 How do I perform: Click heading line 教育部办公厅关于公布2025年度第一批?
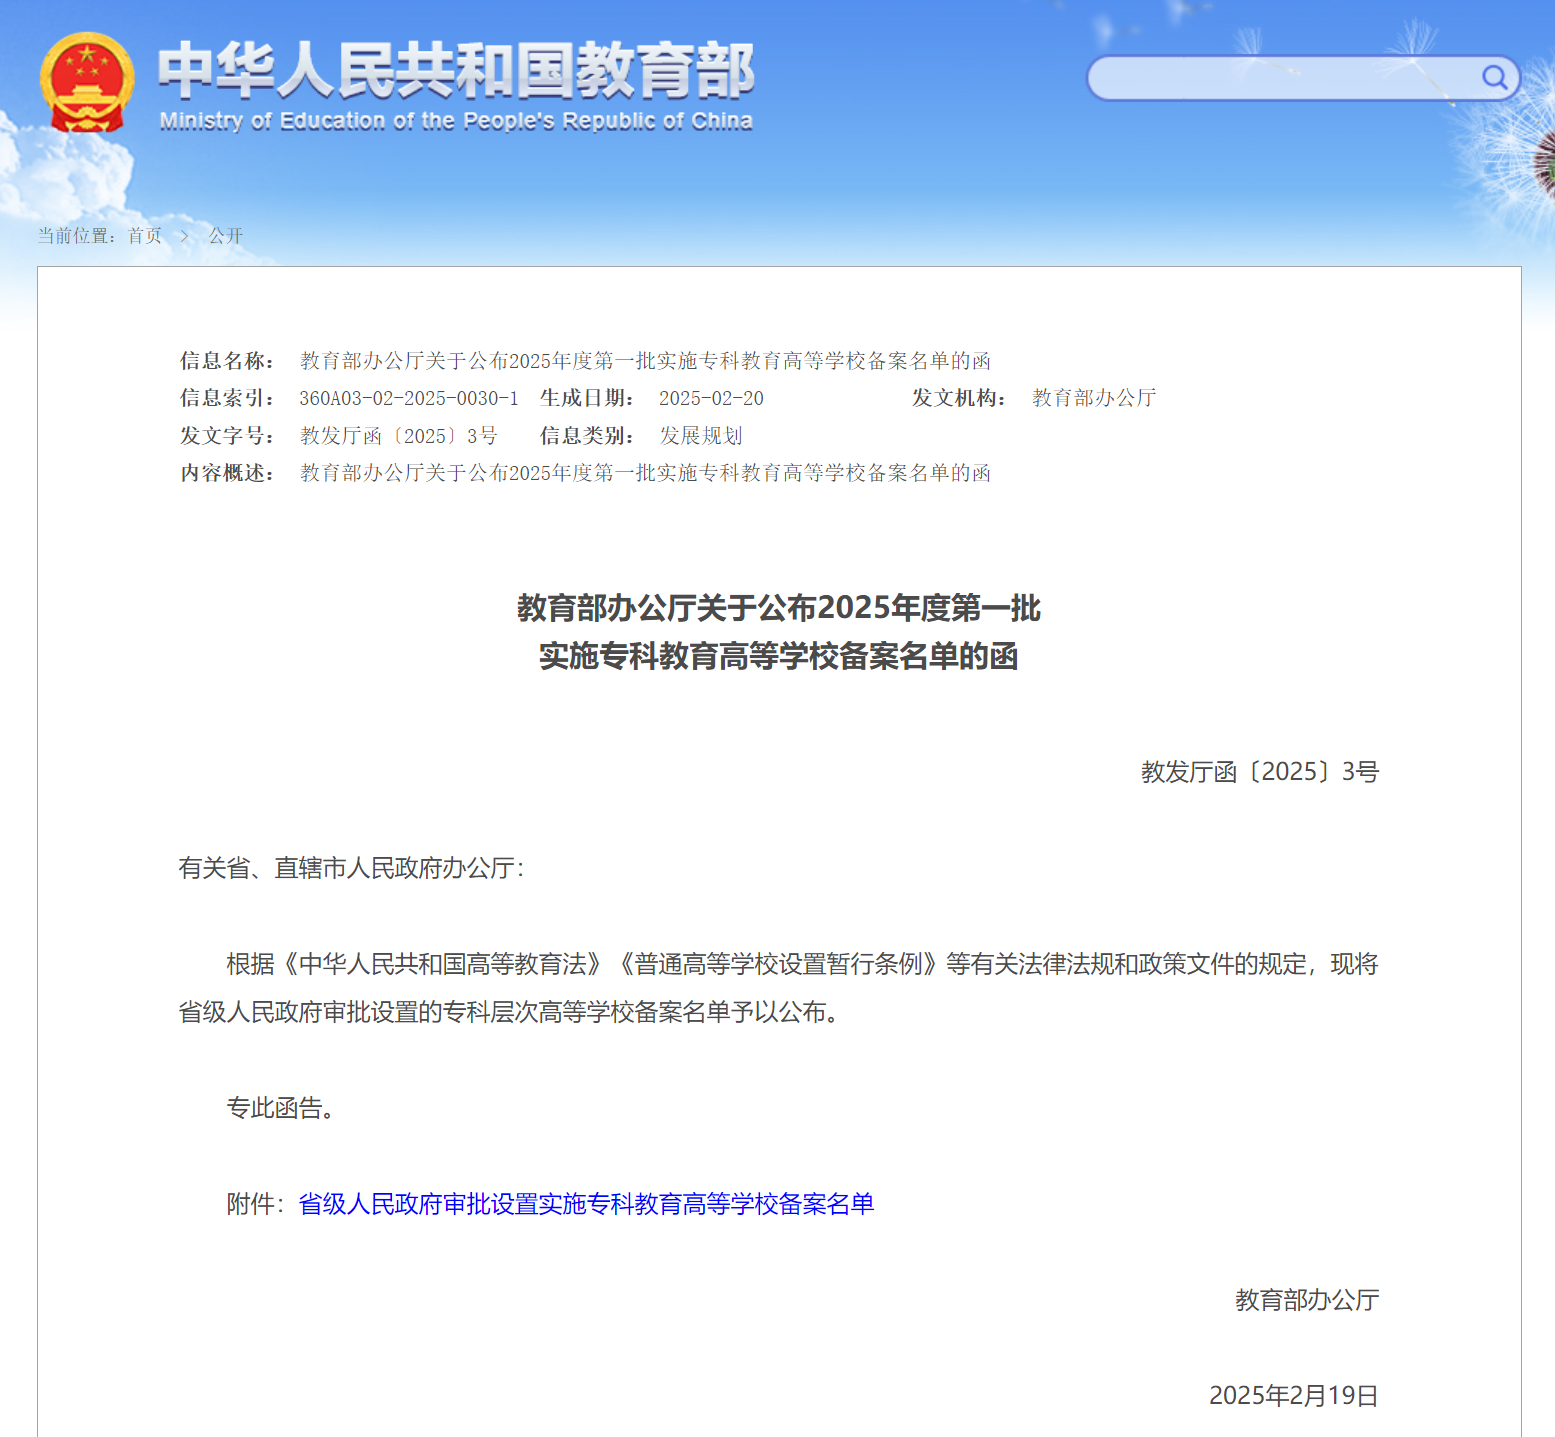pos(779,608)
